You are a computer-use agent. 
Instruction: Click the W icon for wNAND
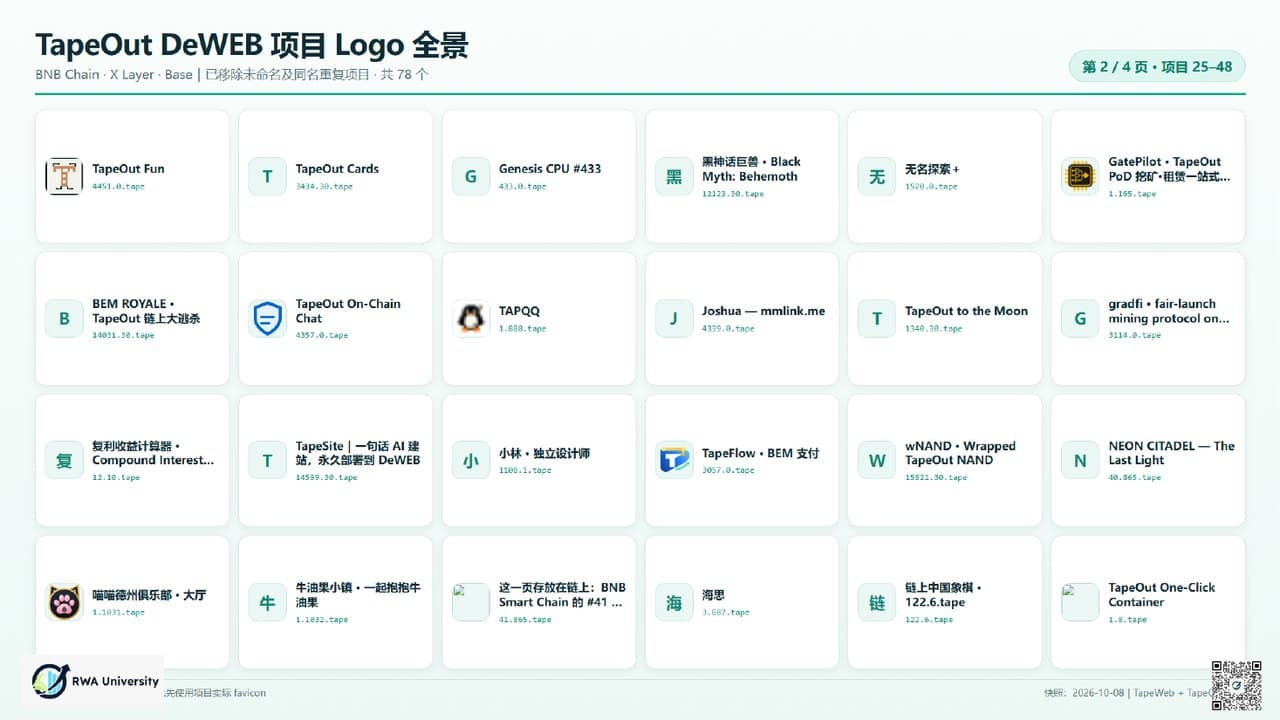pyautogui.click(x=877, y=461)
